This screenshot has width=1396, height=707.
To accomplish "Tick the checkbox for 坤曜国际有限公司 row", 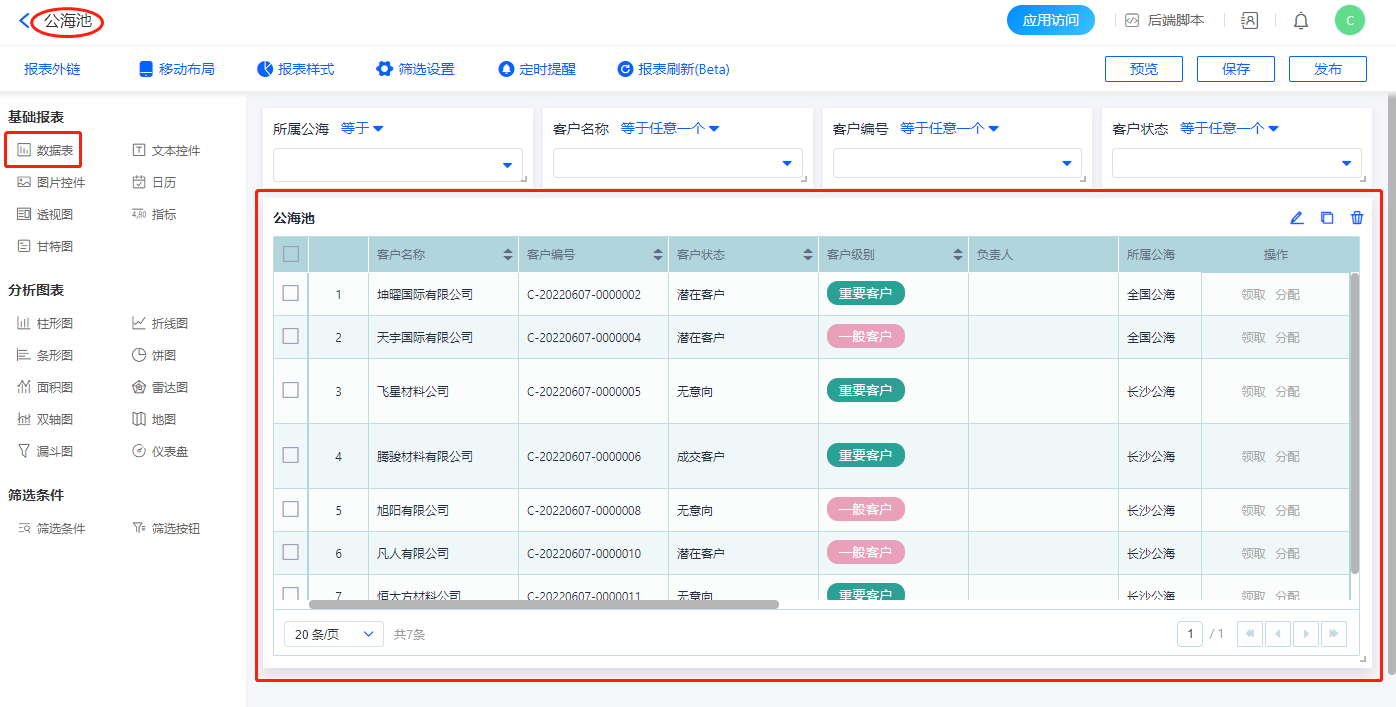I will point(291,293).
